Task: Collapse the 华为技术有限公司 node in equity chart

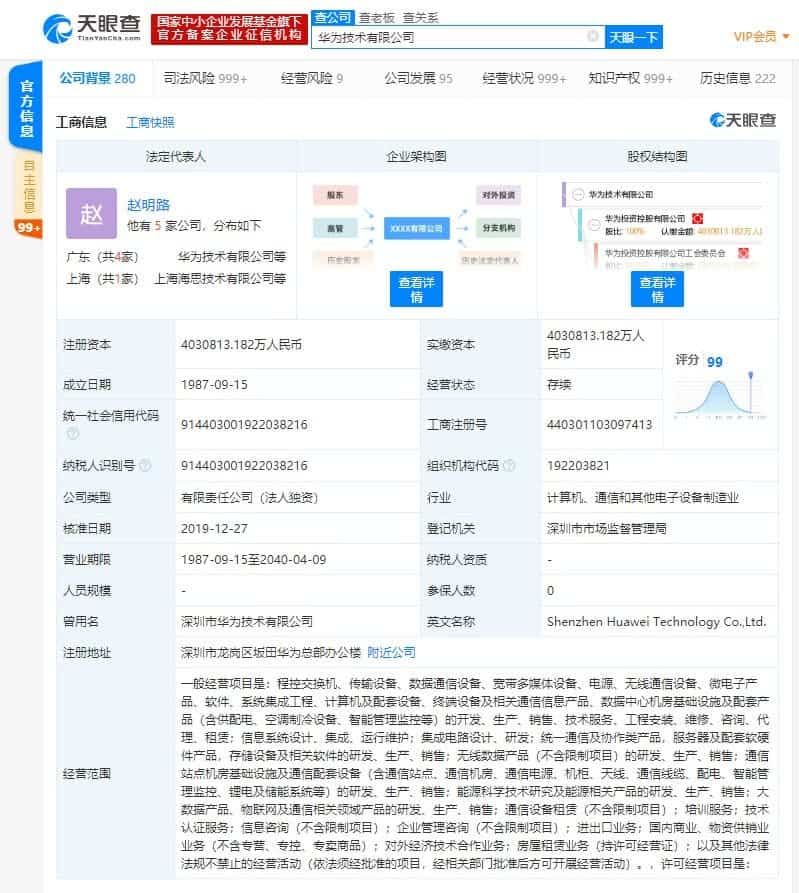Action: coord(577,194)
